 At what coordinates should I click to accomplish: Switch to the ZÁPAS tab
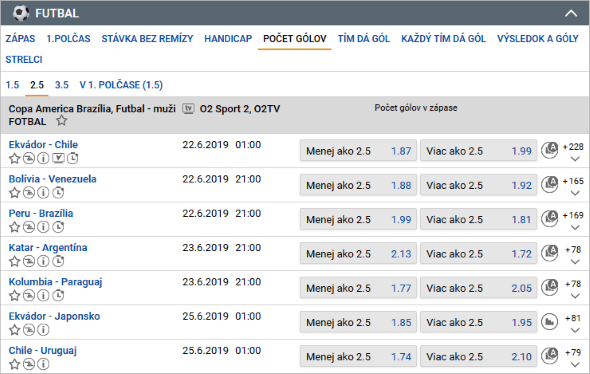click(x=20, y=39)
